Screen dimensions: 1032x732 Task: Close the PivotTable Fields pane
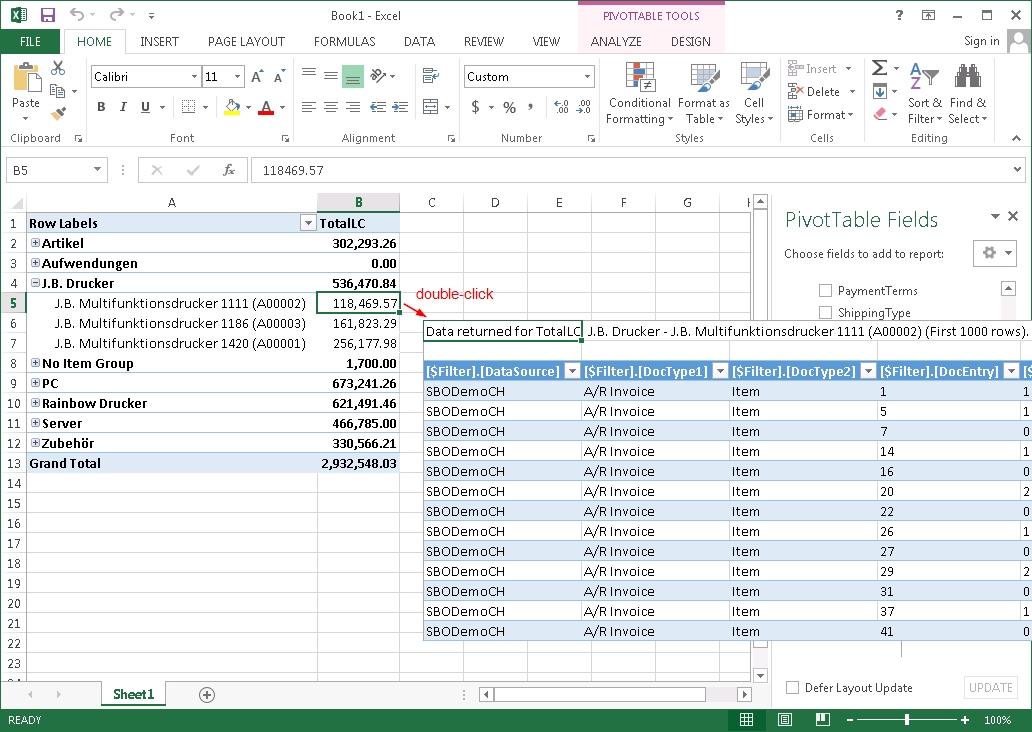click(x=1013, y=216)
